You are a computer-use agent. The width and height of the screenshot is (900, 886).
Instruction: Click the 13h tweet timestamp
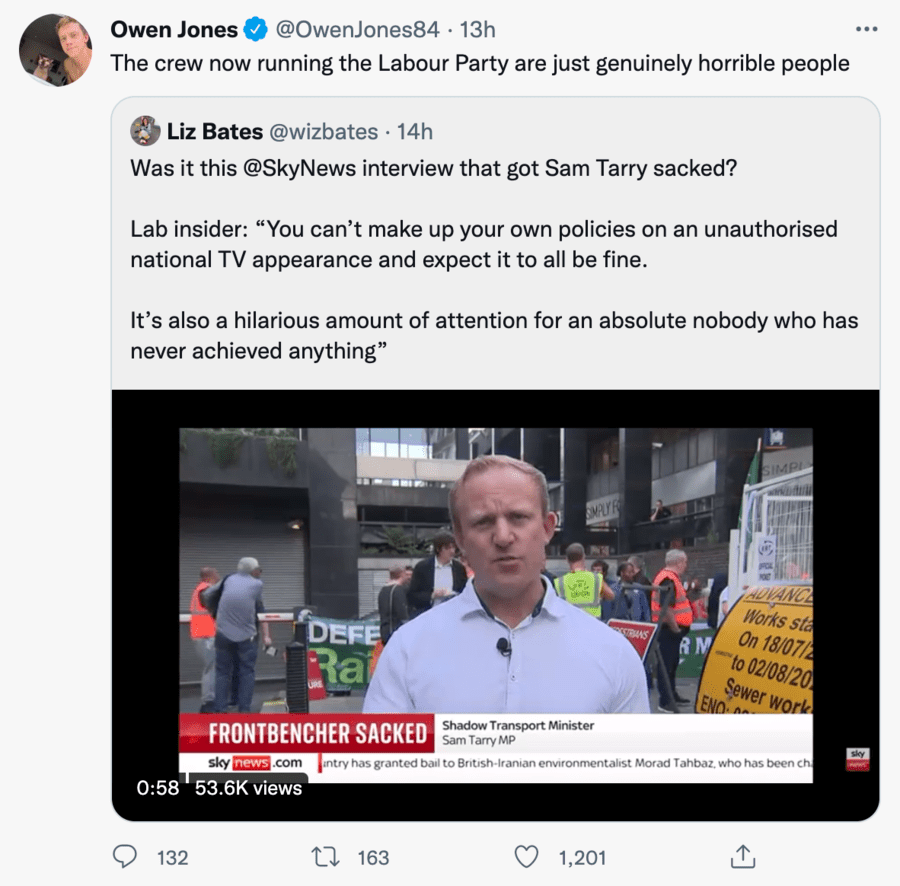click(477, 30)
